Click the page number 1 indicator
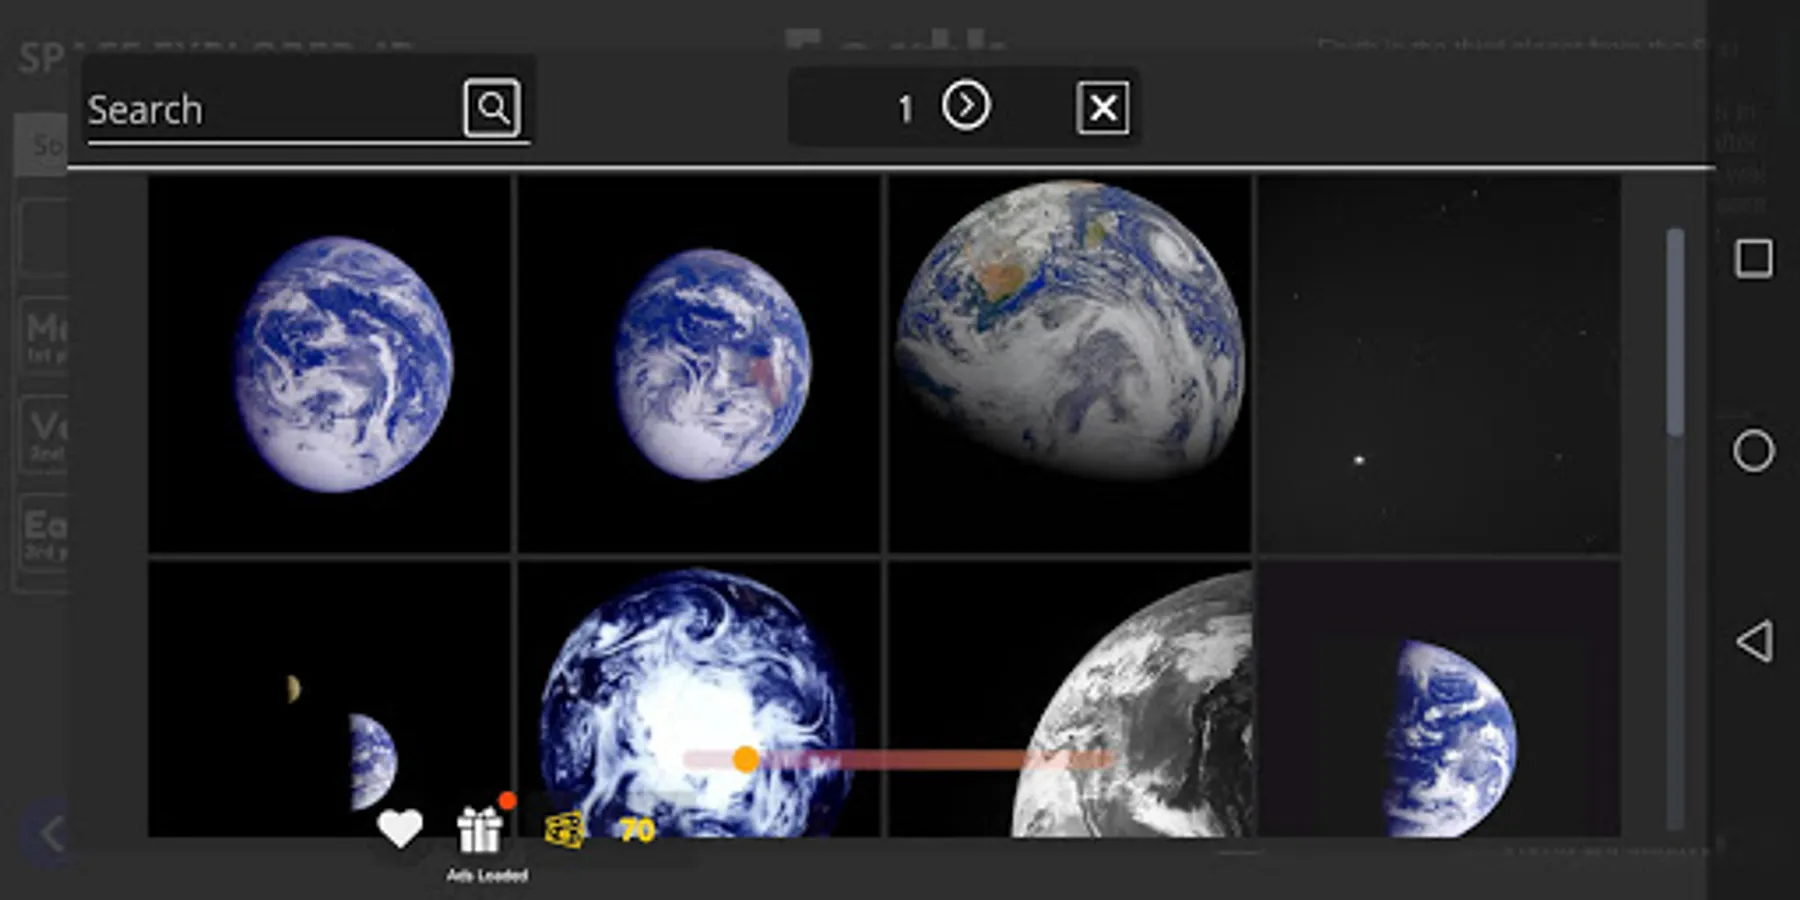1800x900 pixels. tap(905, 108)
